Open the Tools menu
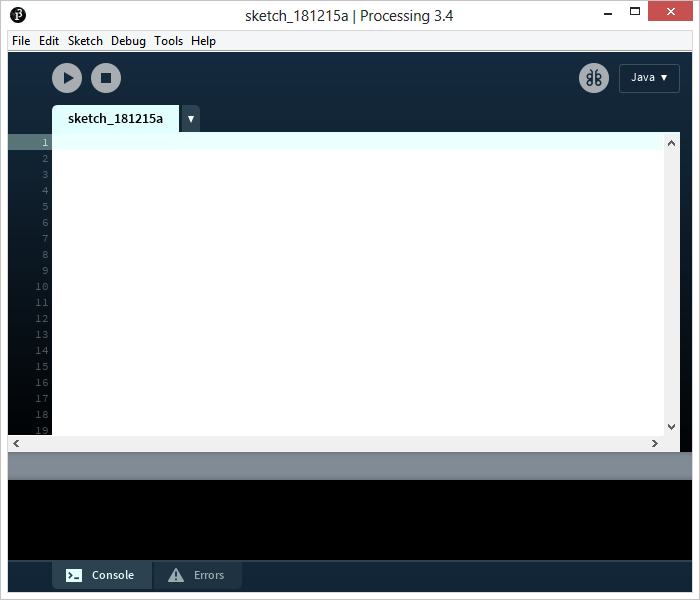700x600 pixels. [x=168, y=41]
